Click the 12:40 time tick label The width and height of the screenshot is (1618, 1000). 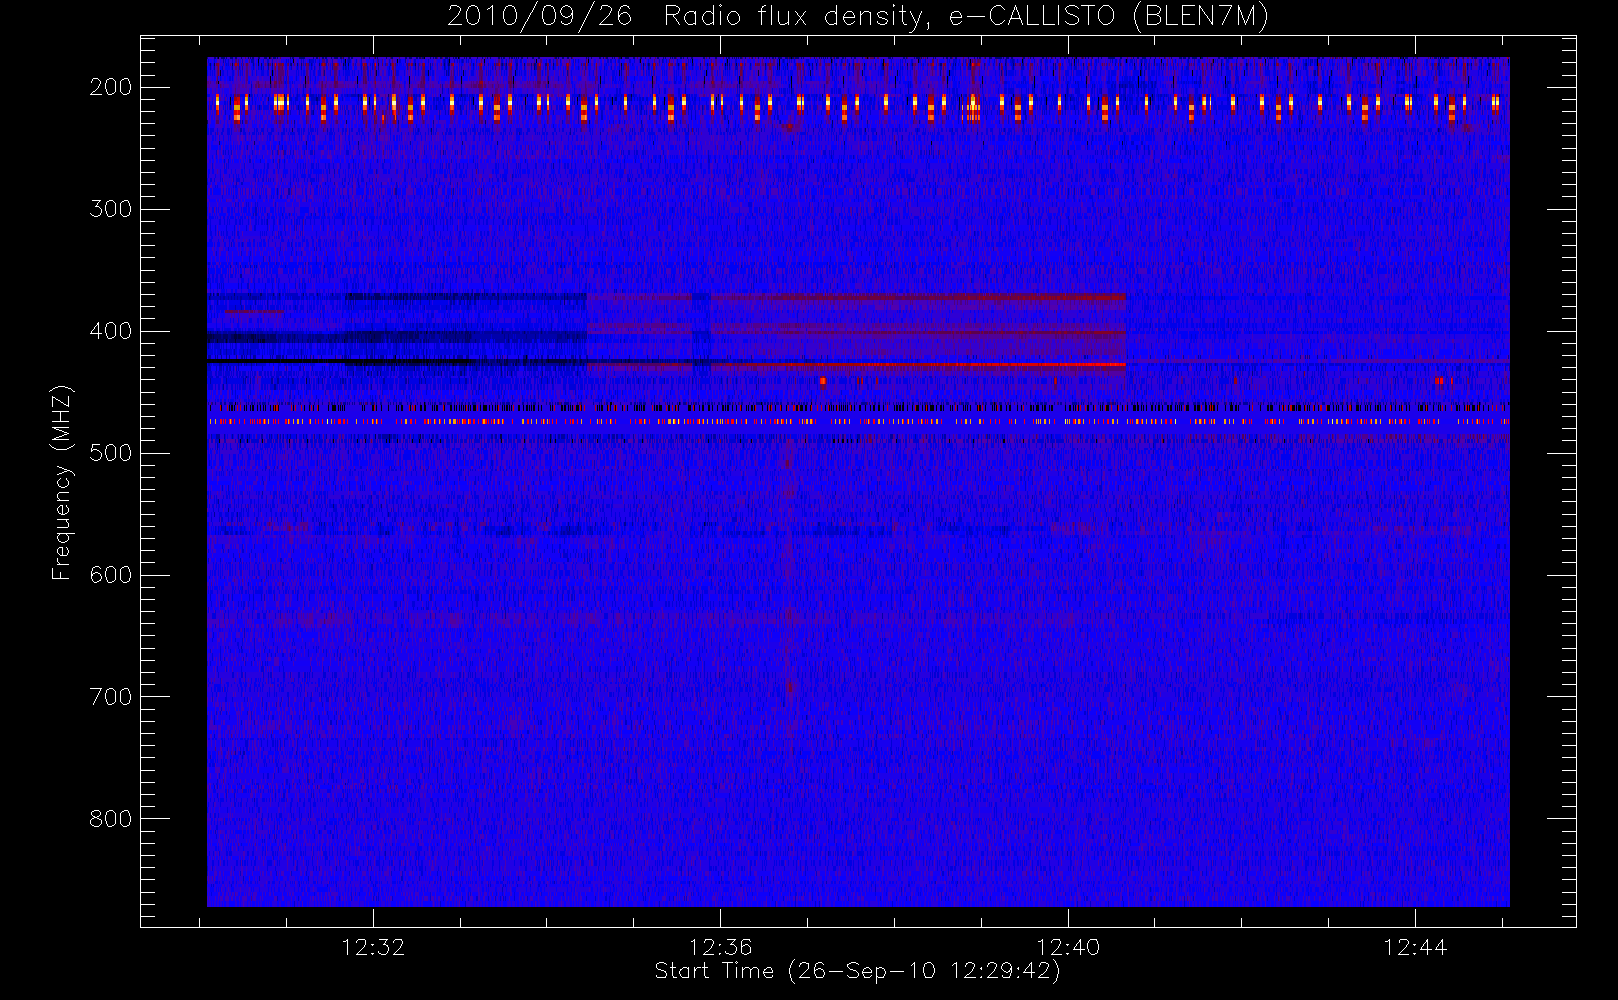pos(1068,947)
